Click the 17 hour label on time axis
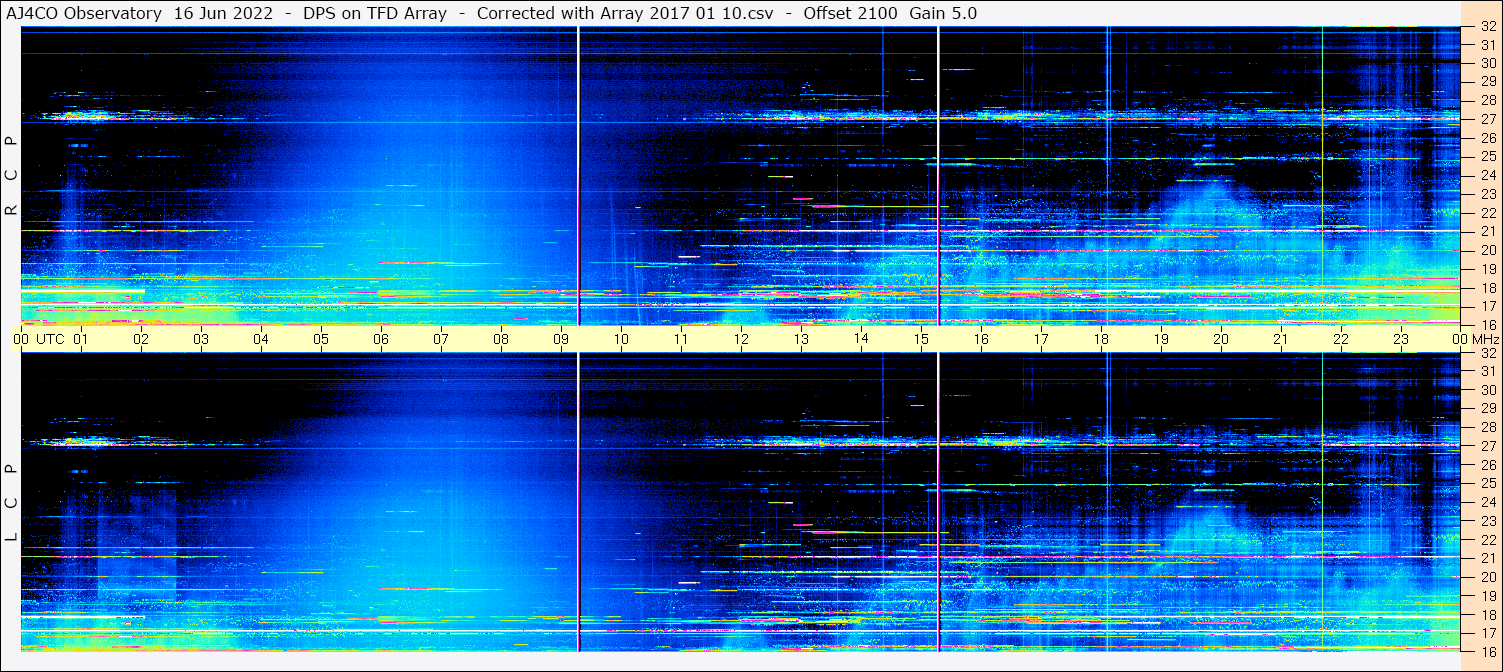The width and height of the screenshot is (1503, 672). tap(1041, 339)
